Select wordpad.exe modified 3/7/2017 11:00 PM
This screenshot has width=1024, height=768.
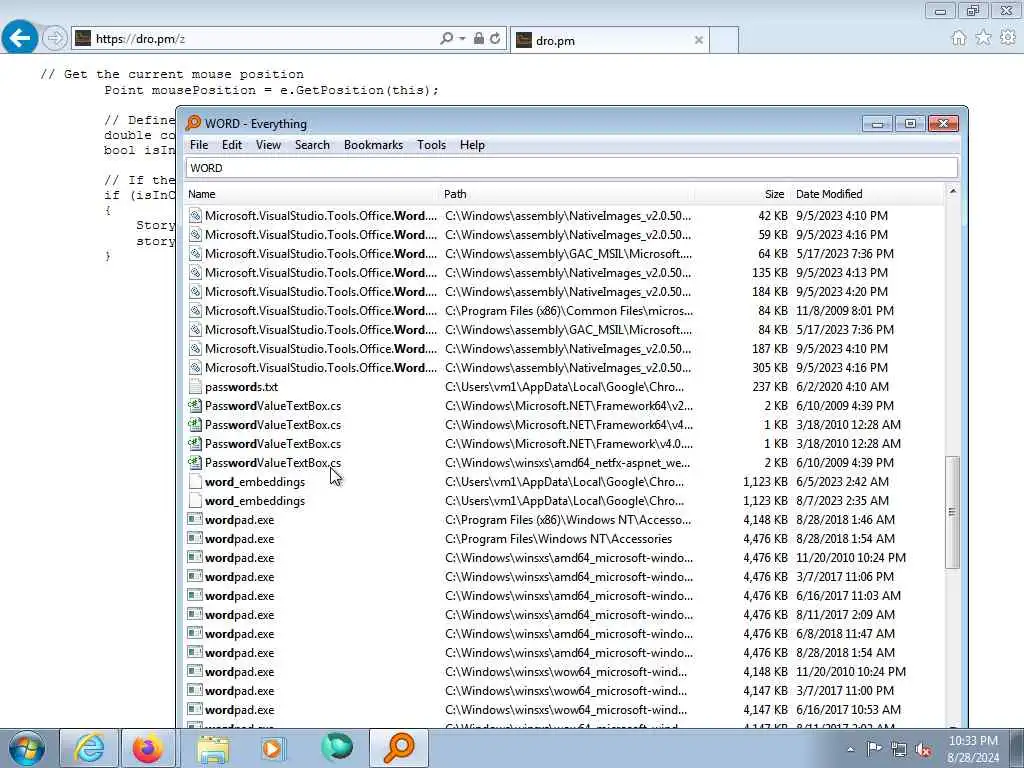point(240,691)
